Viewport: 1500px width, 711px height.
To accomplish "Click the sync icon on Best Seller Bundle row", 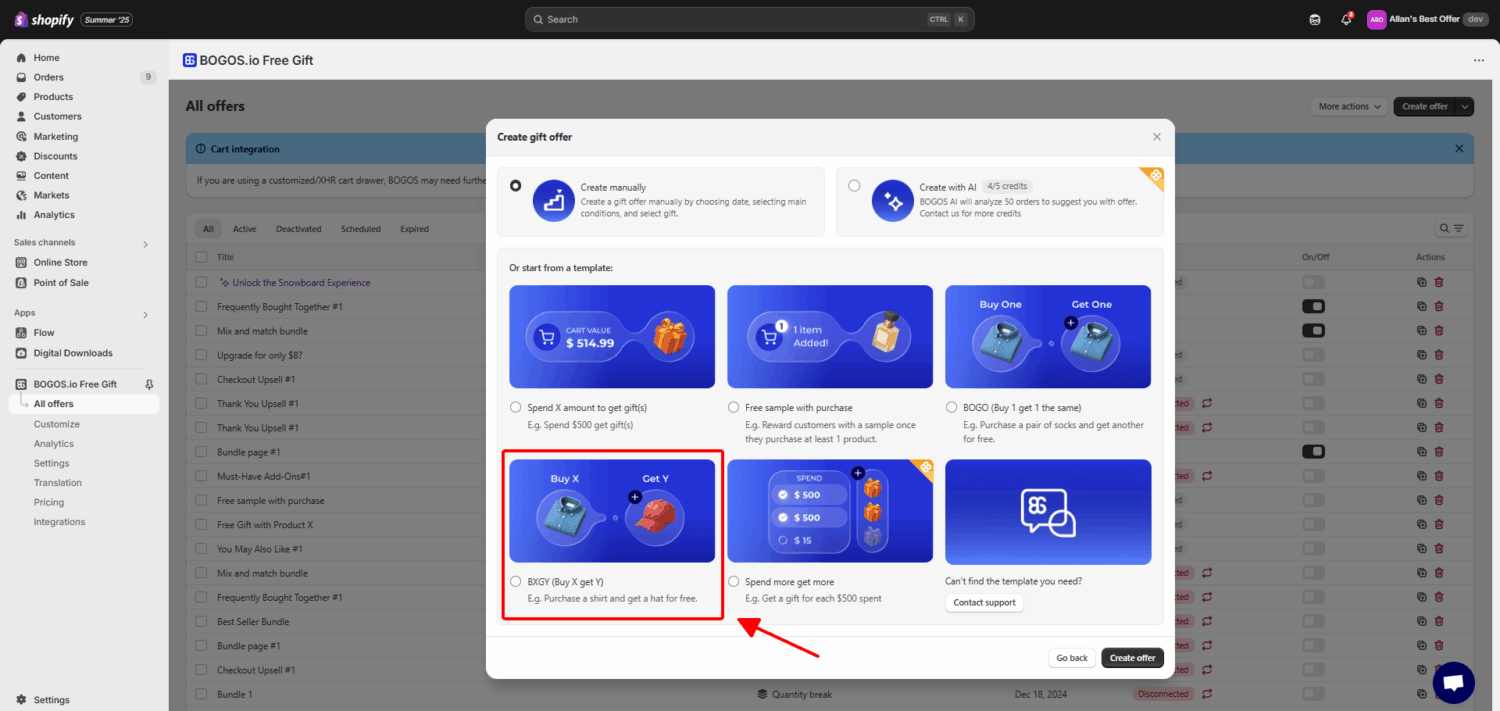I will (x=1207, y=622).
